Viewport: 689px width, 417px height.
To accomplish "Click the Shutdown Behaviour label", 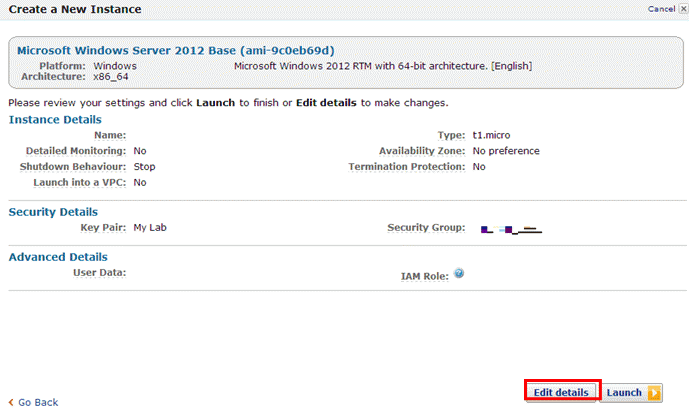I will pyautogui.click(x=73, y=167).
